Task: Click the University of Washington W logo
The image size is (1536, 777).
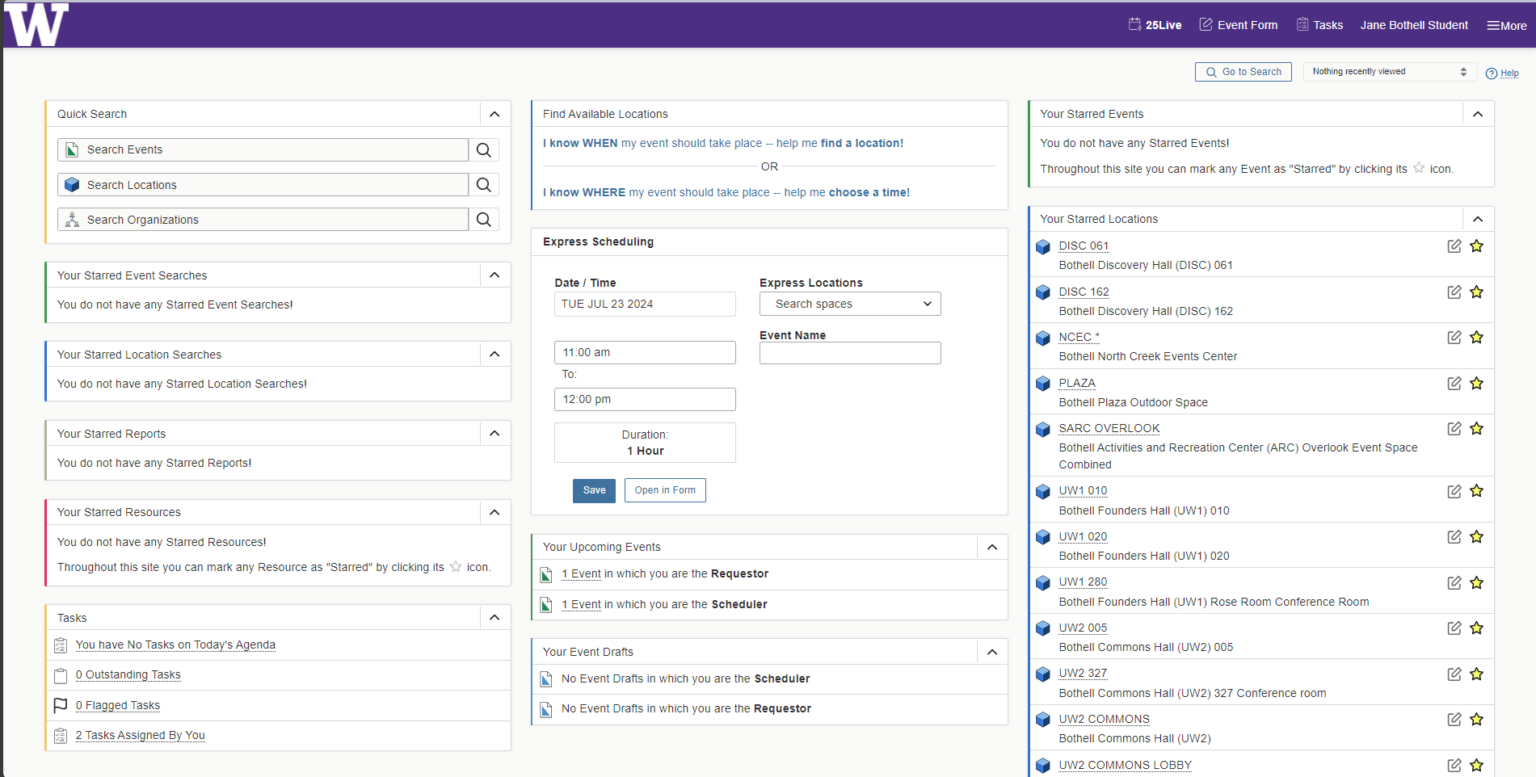Action: click(37, 24)
